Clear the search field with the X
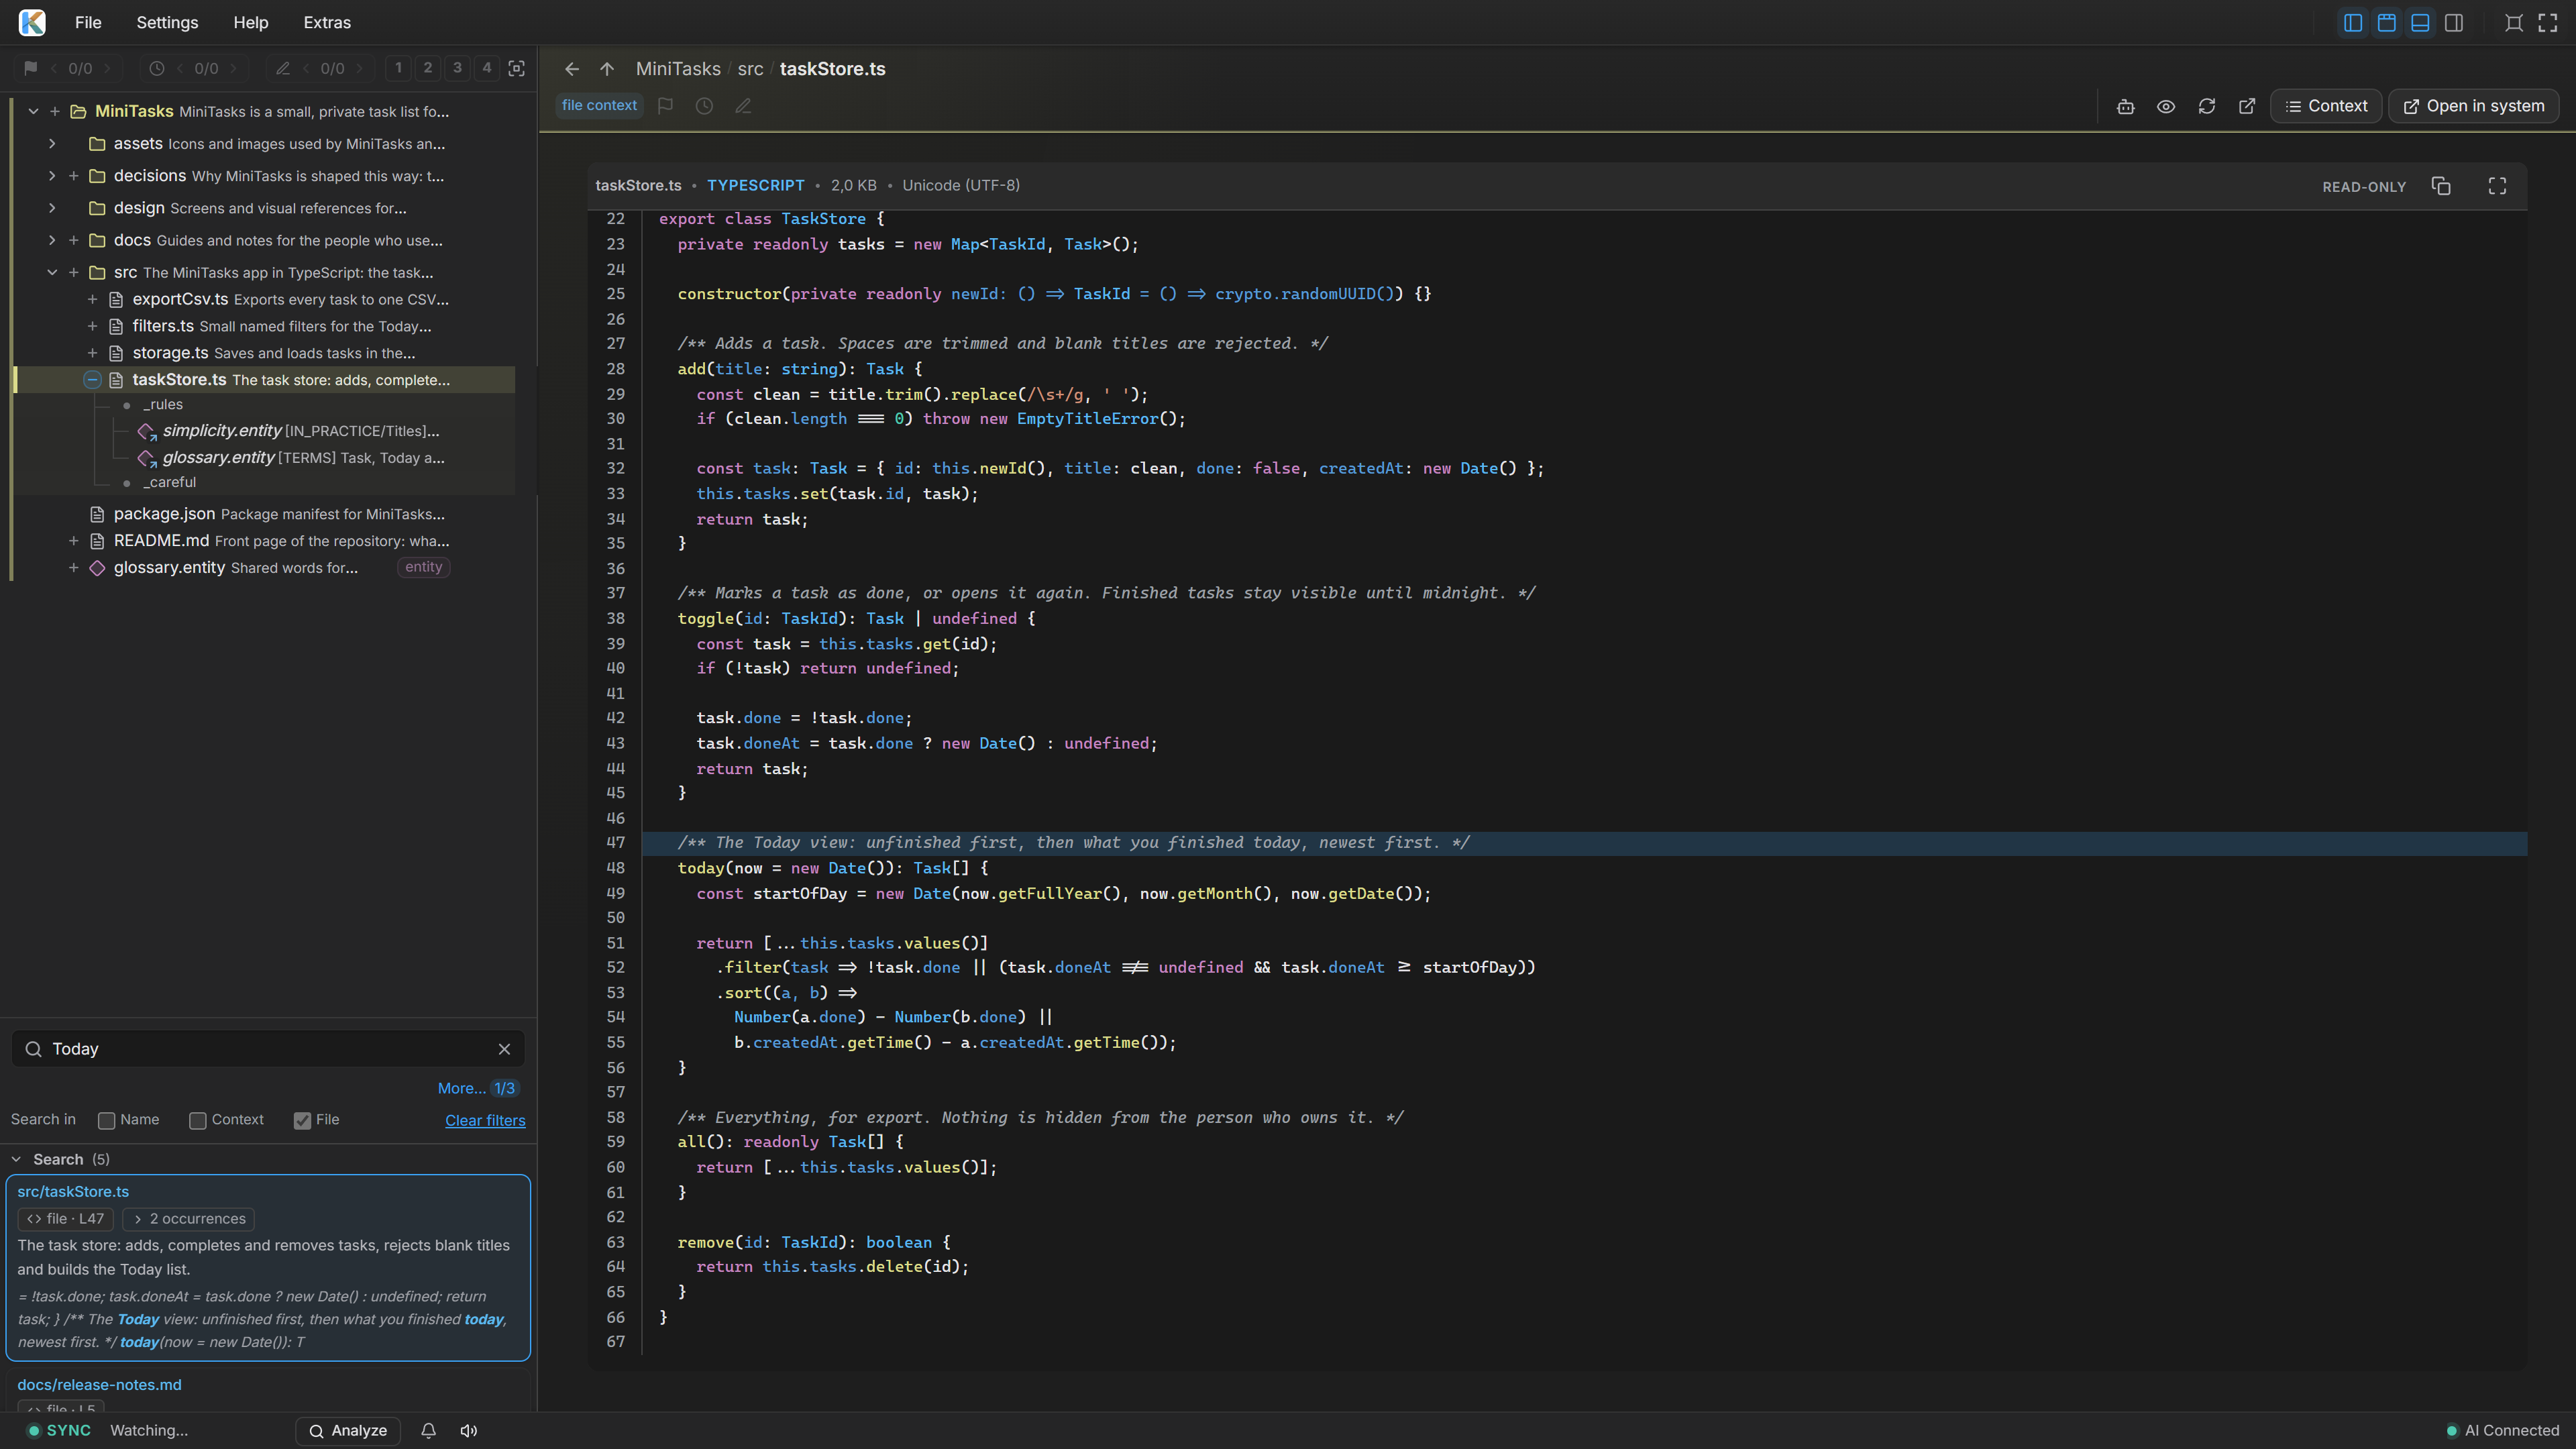 point(504,1049)
